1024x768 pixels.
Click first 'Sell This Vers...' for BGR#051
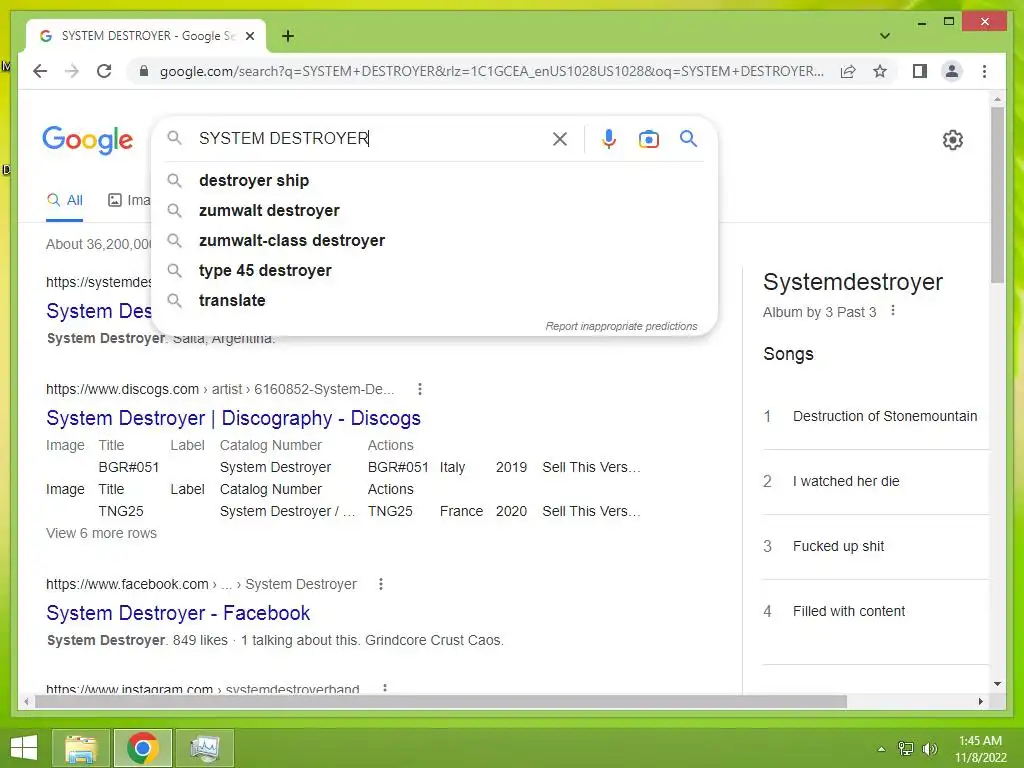[591, 468]
